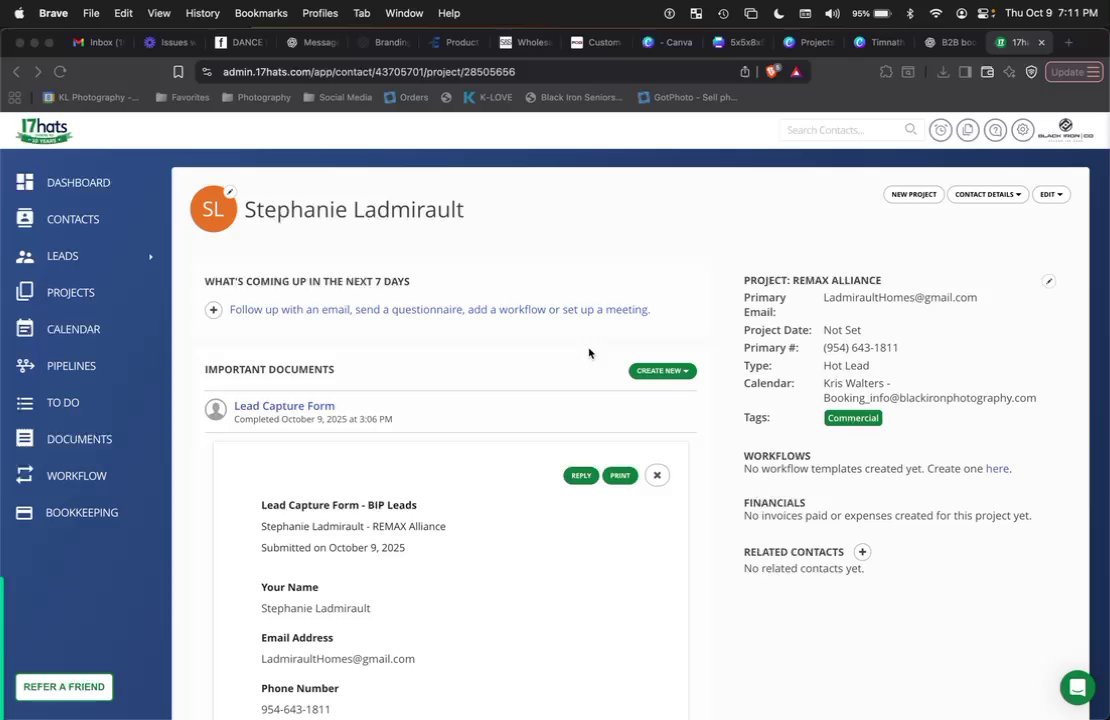Open a new browser tab plus
This screenshot has height=720, width=1110.
coord(1068,42)
